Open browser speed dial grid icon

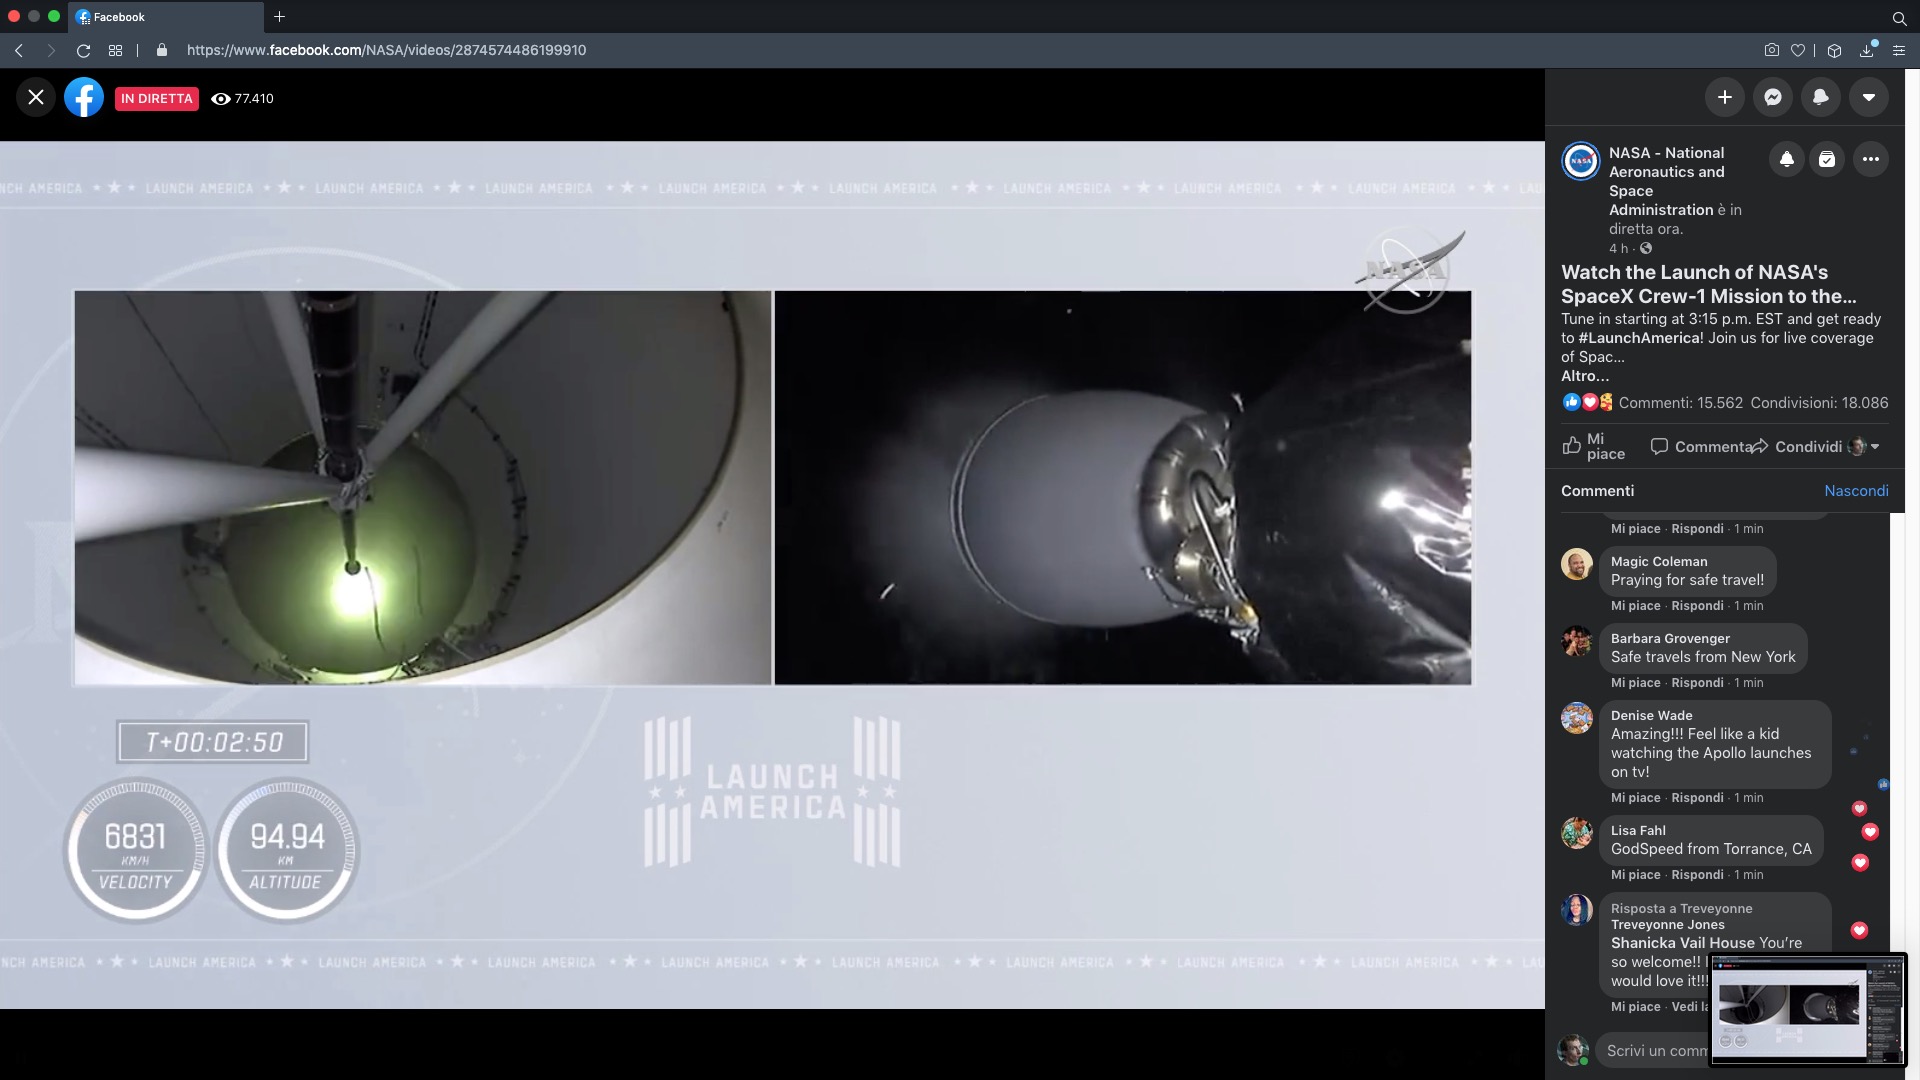coord(115,50)
